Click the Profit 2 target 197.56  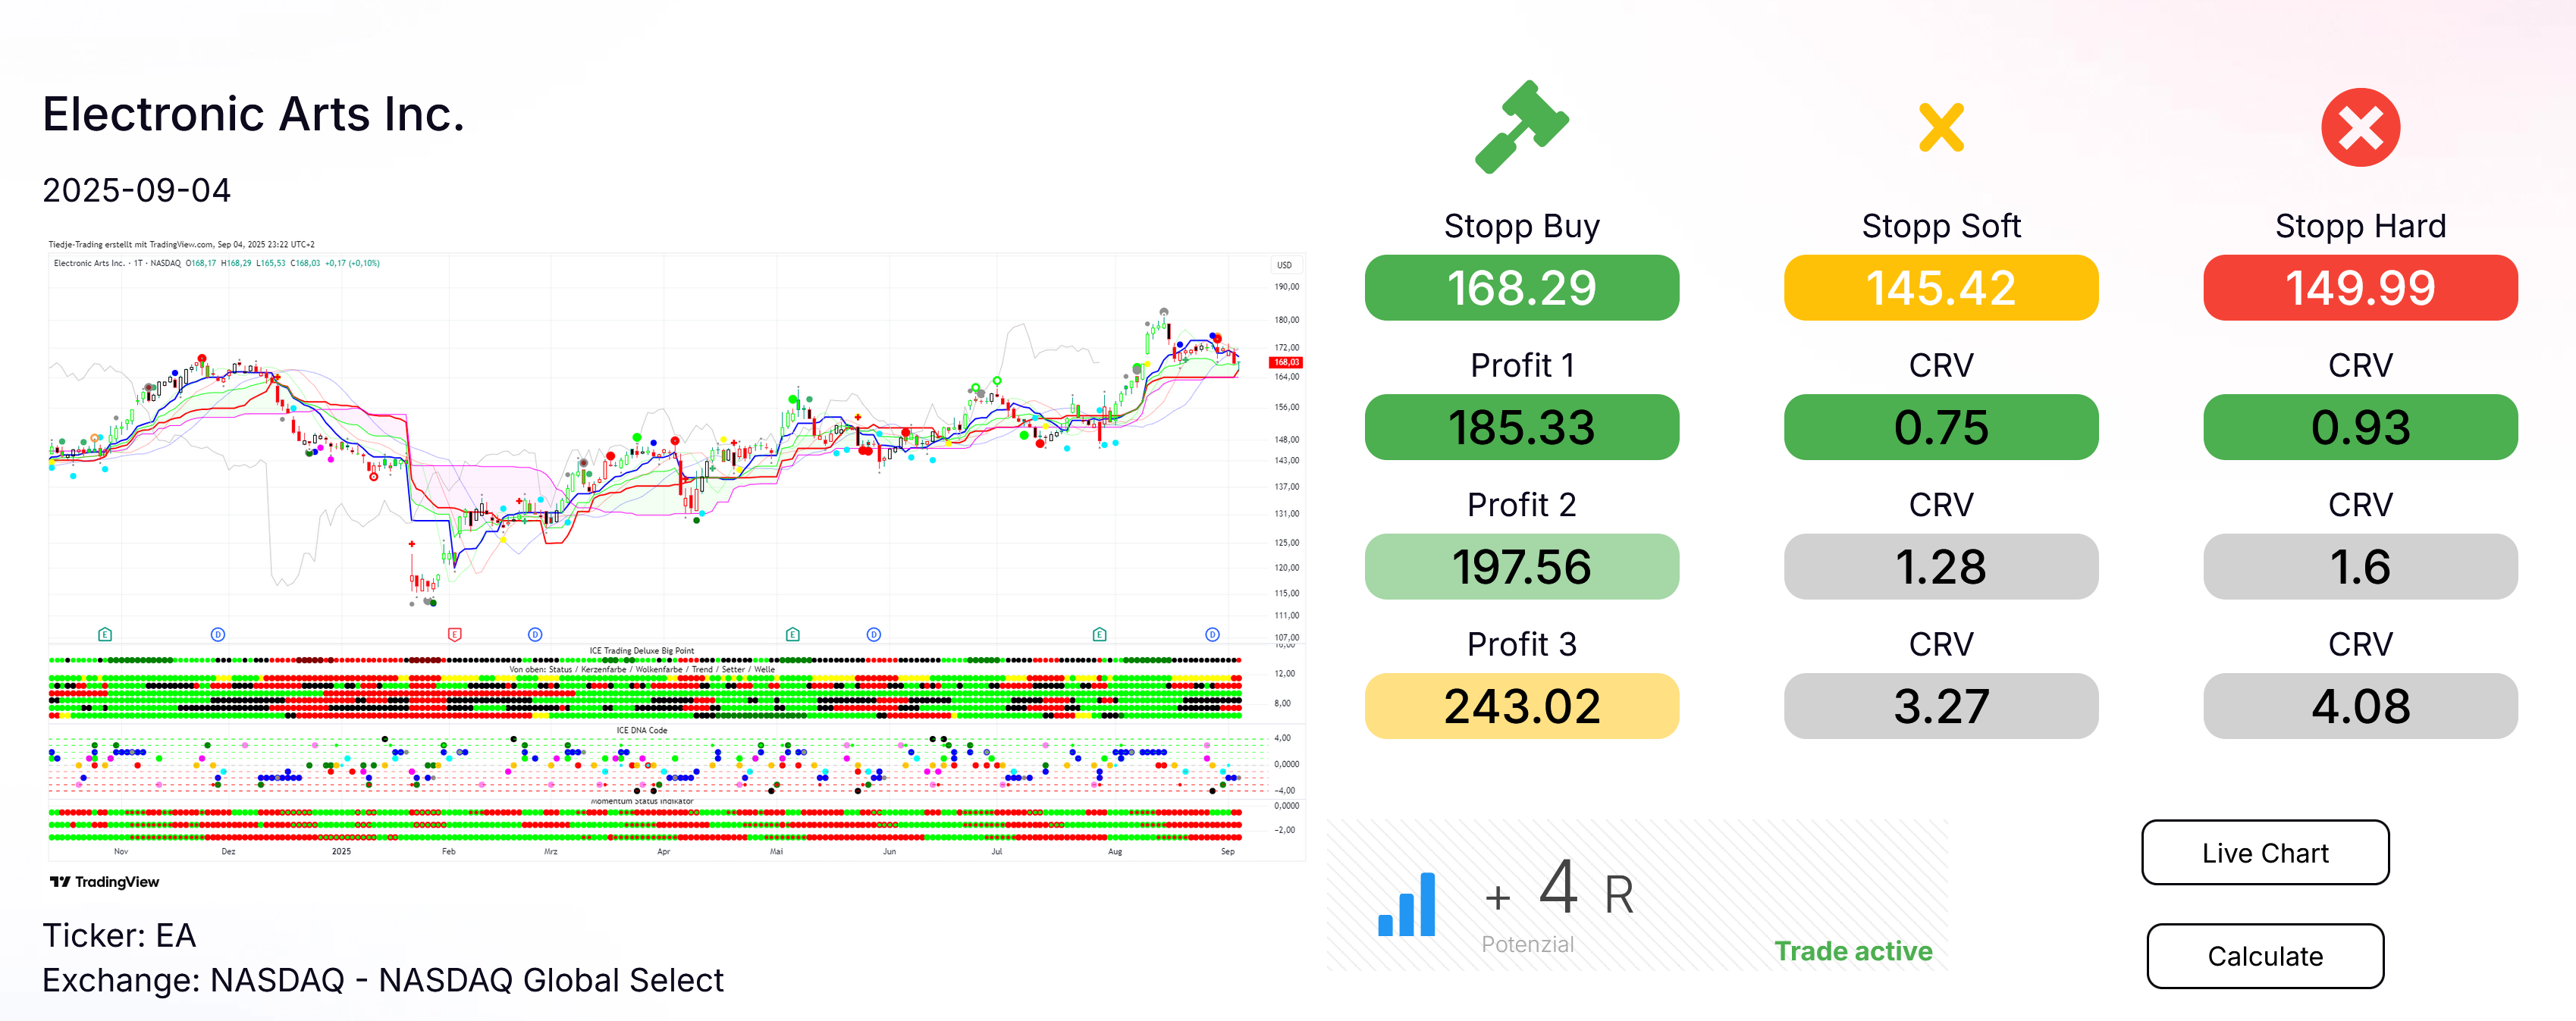1521,566
